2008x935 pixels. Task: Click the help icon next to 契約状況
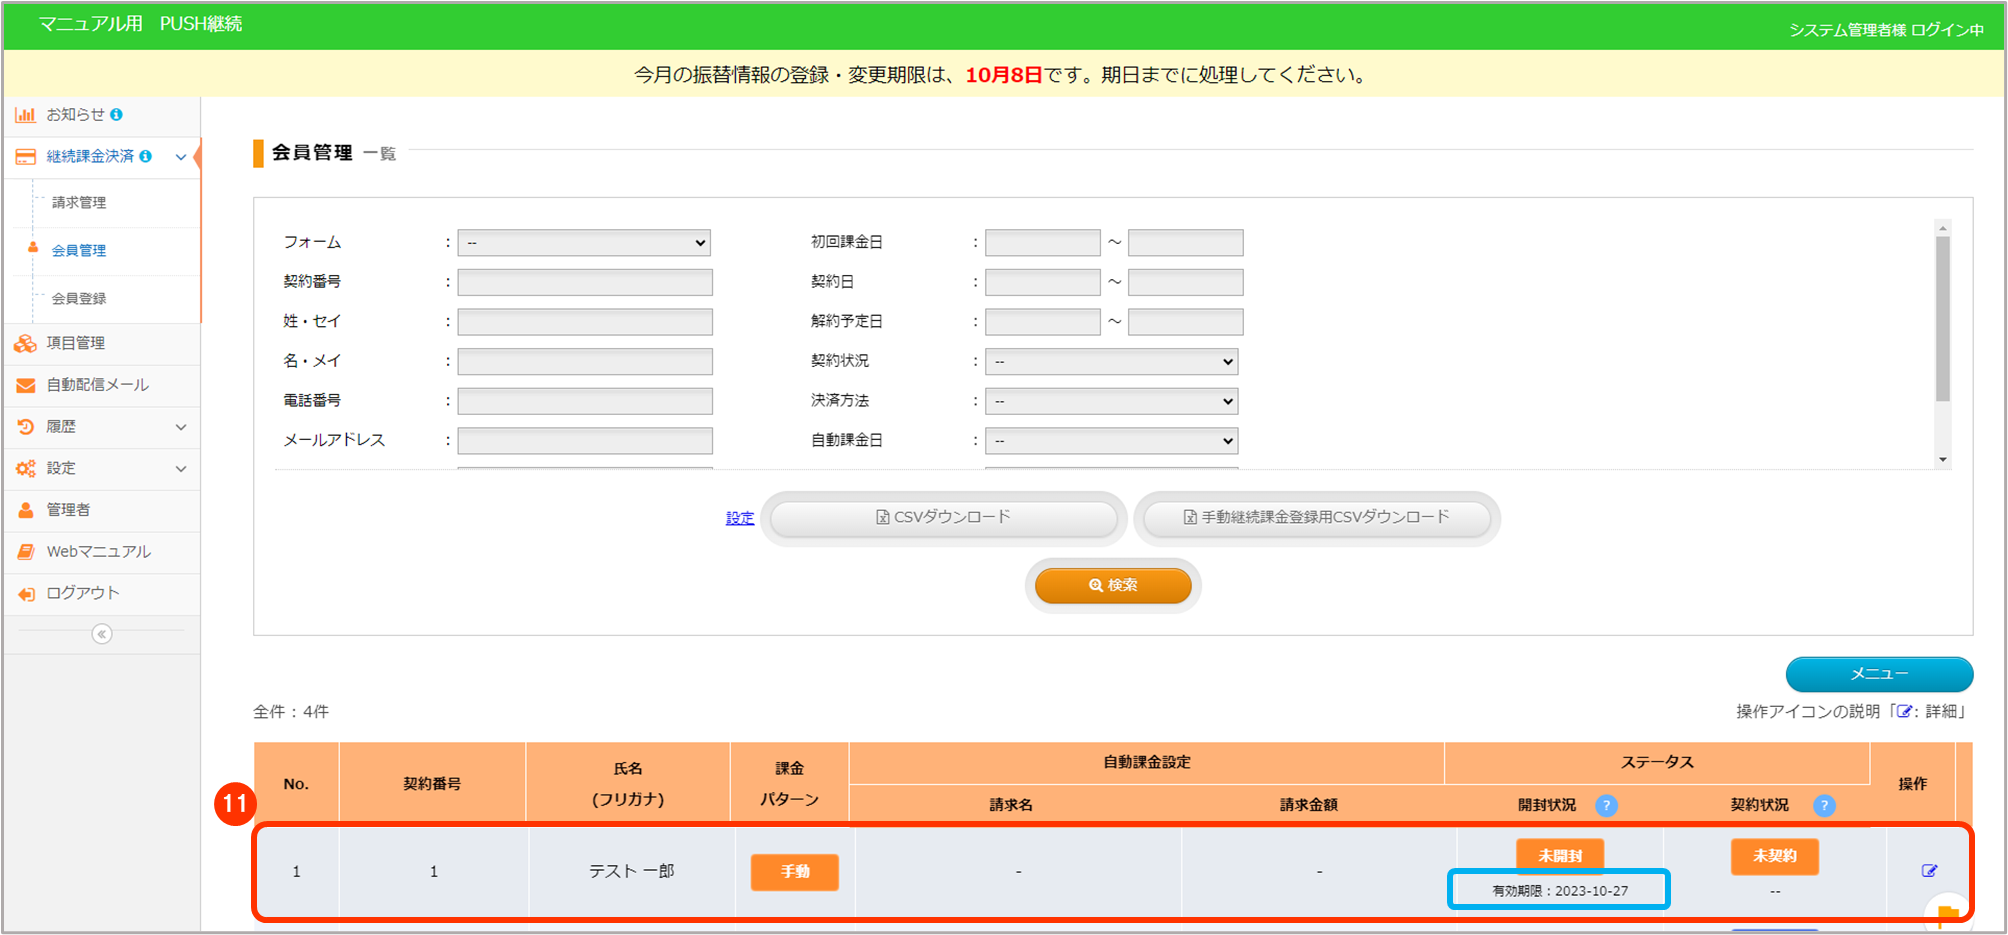point(1824,805)
